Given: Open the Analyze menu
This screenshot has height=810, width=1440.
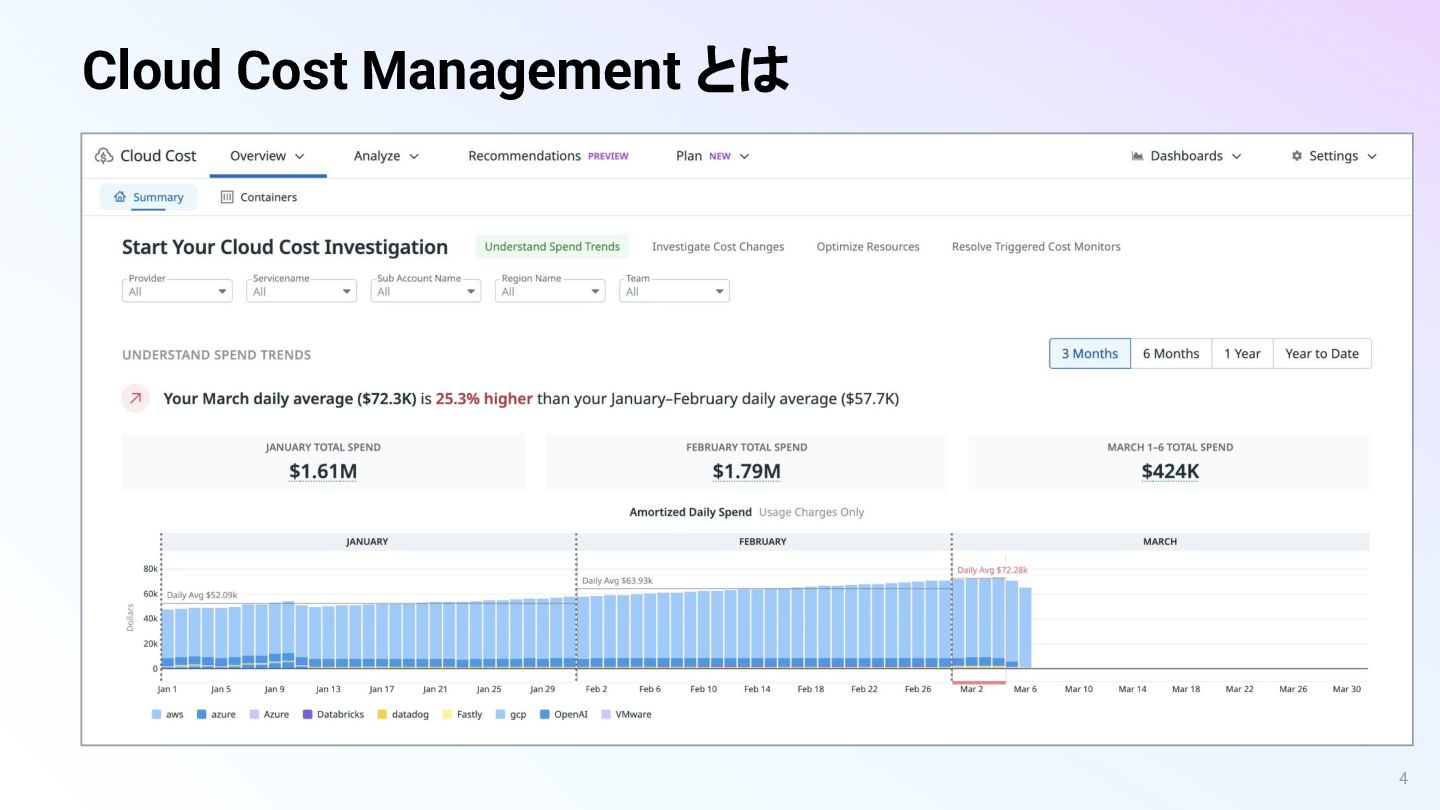Looking at the screenshot, I should click(386, 156).
